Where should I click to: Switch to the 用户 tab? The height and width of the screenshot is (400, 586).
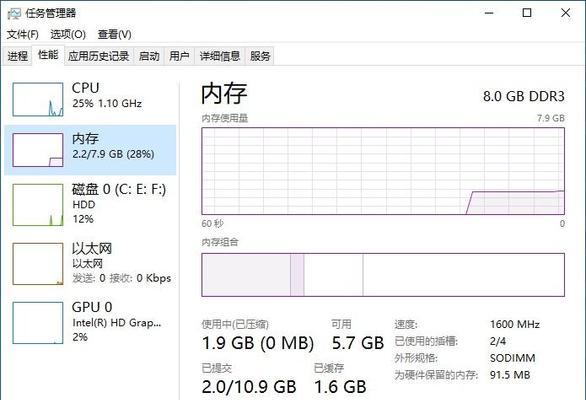click(x=179, y=56)
